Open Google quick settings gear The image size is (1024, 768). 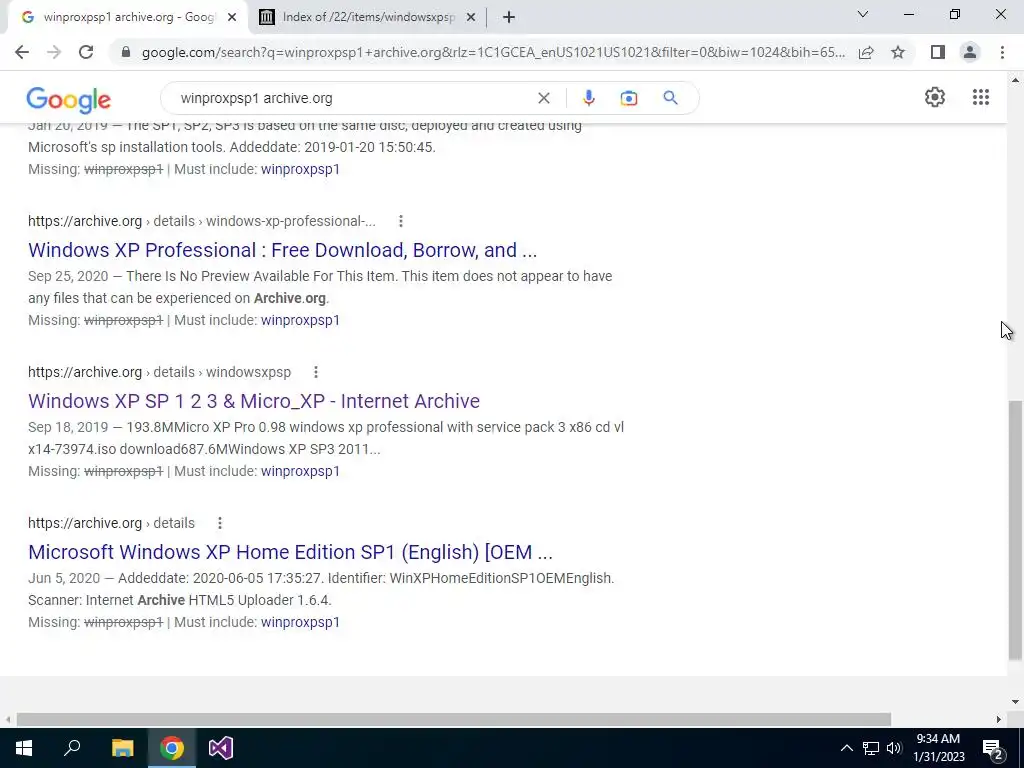pyautogui.click(x=935, y=97)
